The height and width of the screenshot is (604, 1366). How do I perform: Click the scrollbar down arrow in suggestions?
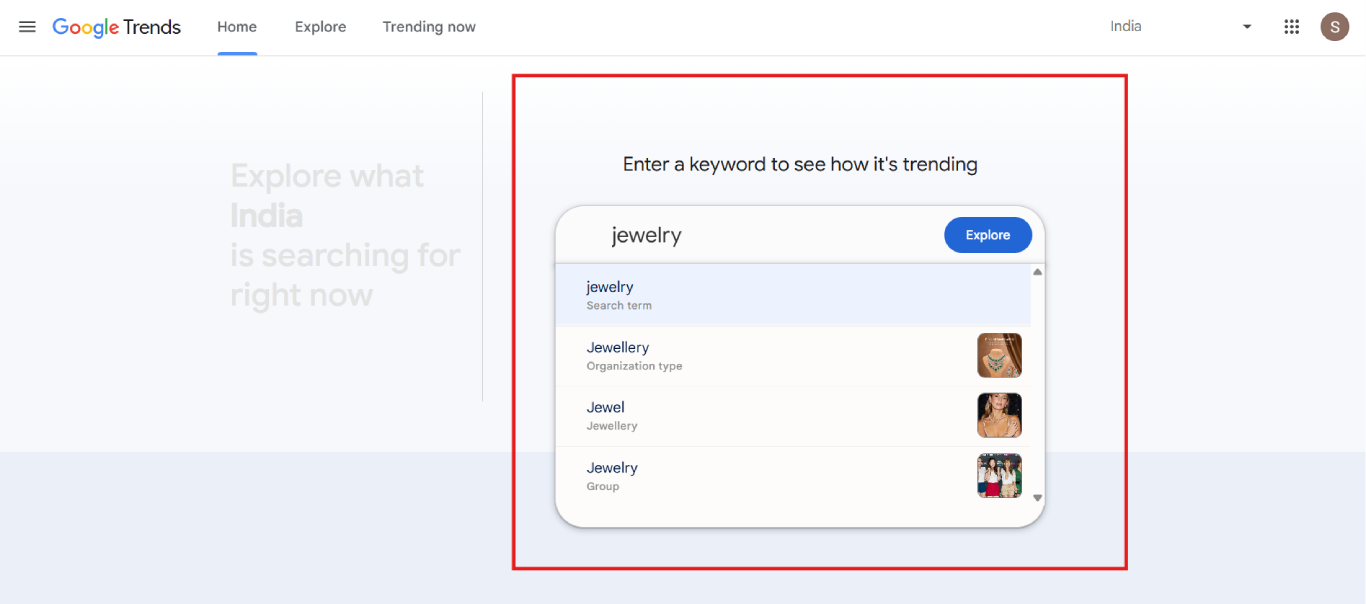point(1037,496)
